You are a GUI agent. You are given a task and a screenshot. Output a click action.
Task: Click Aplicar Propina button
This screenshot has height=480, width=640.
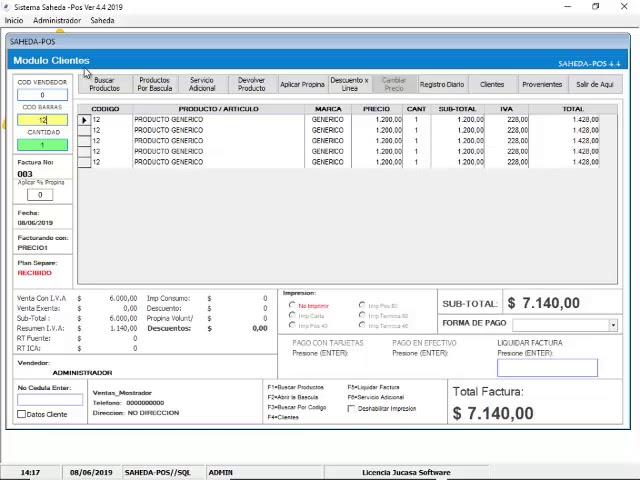click(x=302, y=84)
